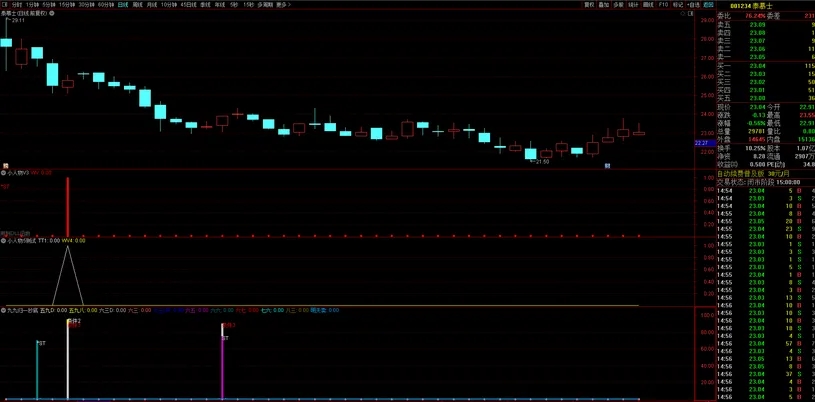Select the 60分钟 period tab

105,4
